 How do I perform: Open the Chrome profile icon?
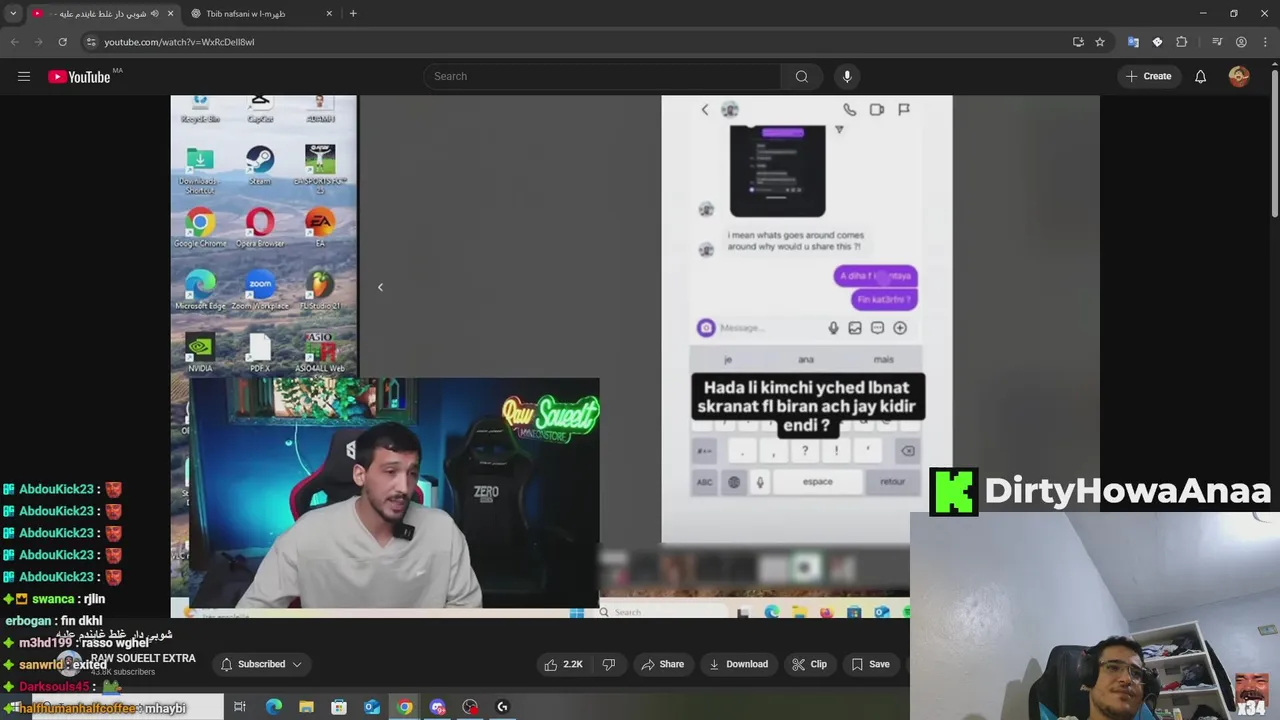tap(1241, 42)
